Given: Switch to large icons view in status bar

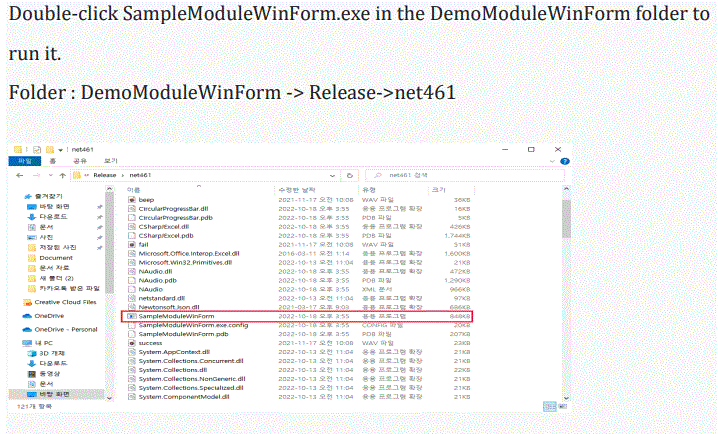Looking at the screenshot, I should click(x=563, y=407).
